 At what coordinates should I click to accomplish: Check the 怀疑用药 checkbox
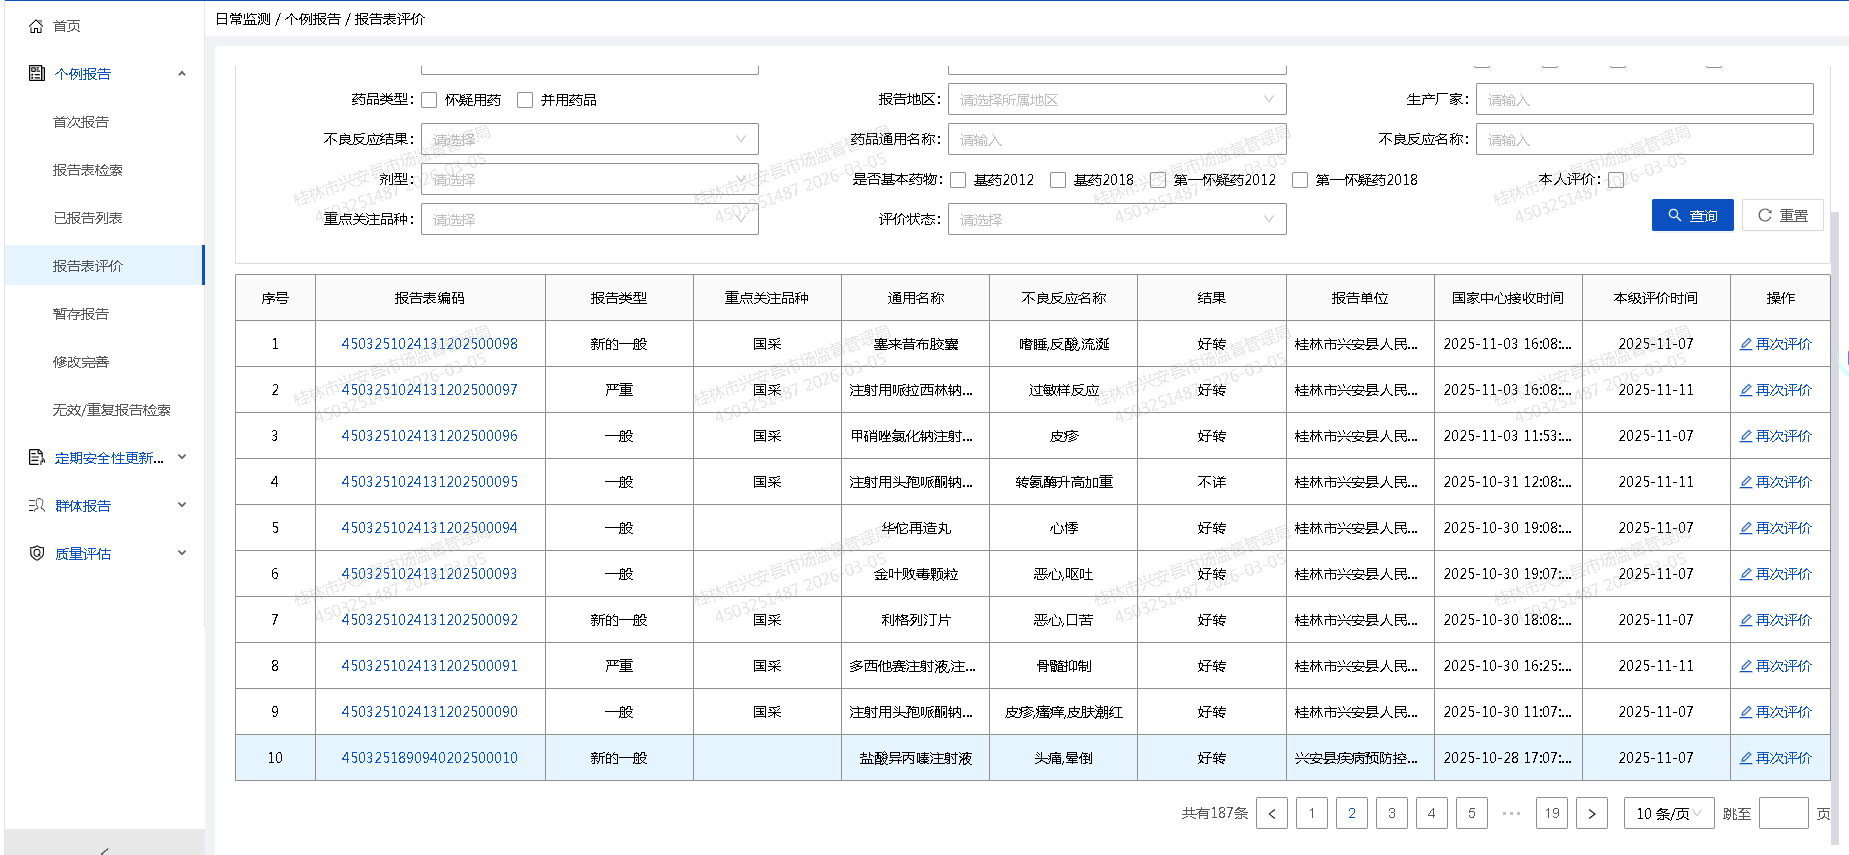click(x=429, y=100)
